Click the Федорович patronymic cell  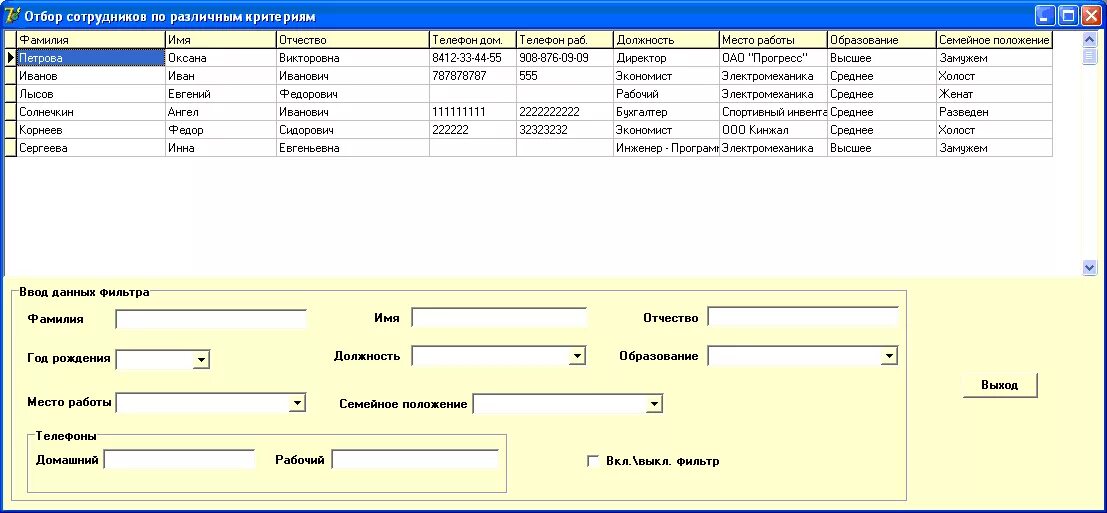click(x=353, y=94)
